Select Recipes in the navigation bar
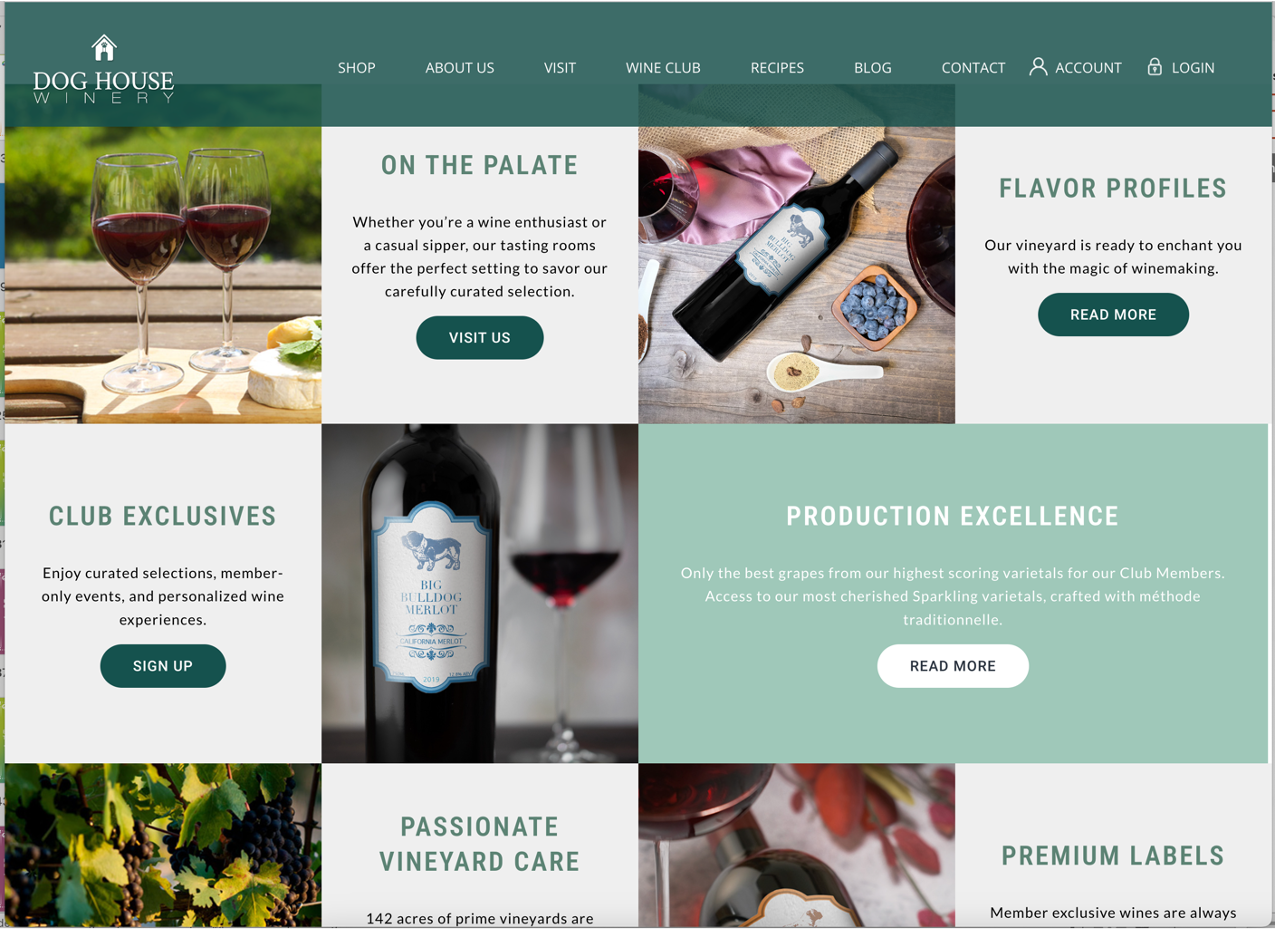The image size is (1277, 929). click(777, 68)
